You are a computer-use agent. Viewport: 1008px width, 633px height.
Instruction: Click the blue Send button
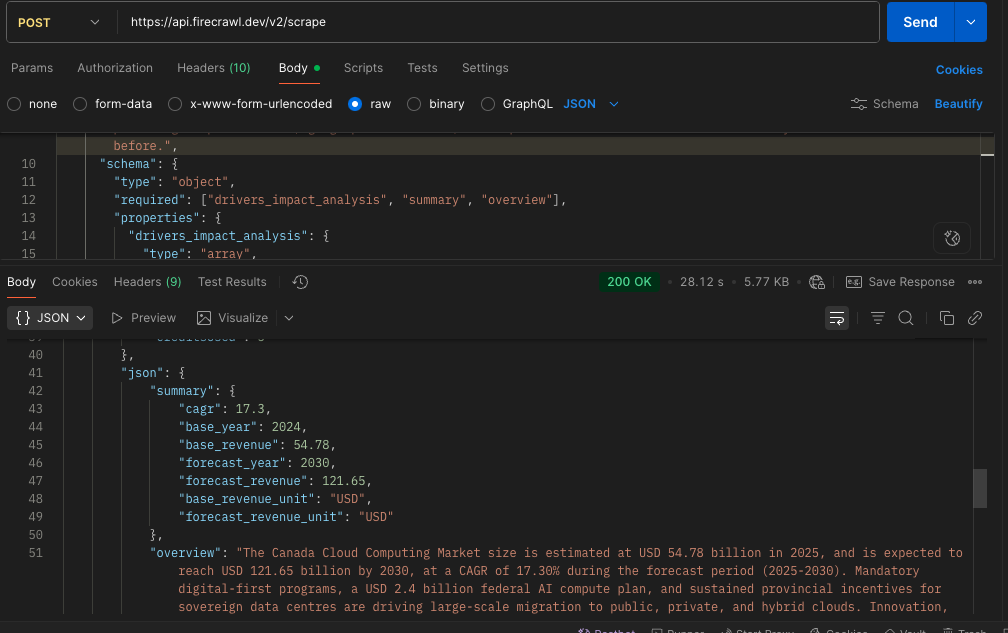point(920,22)
